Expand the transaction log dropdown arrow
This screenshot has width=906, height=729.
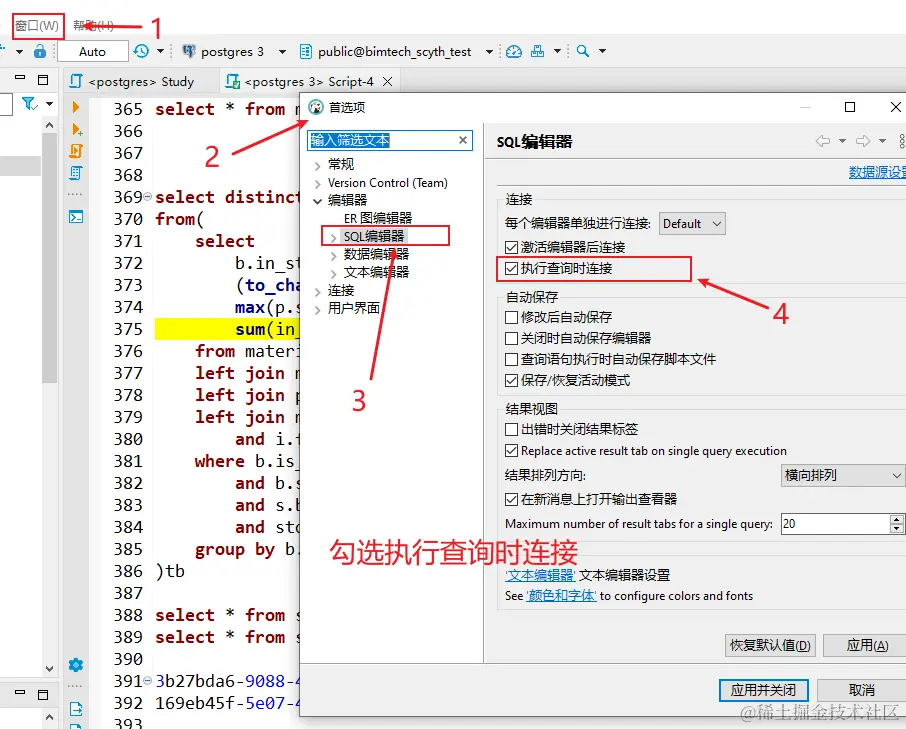161,51
